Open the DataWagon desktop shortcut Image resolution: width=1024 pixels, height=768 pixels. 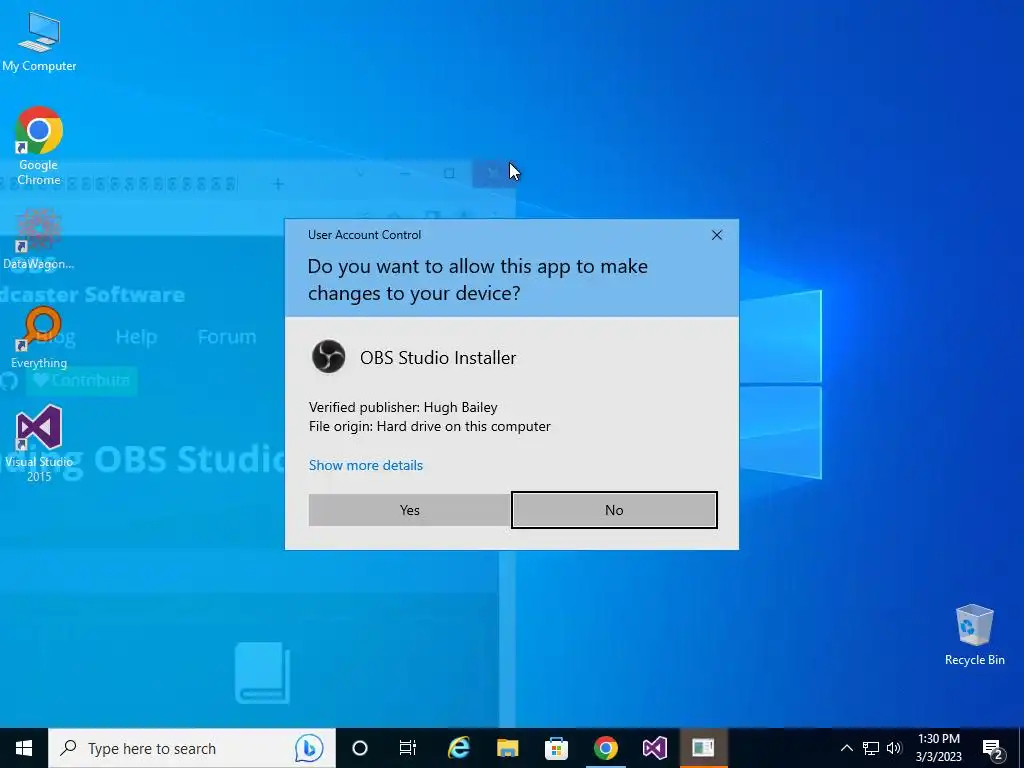coord(39,239)
